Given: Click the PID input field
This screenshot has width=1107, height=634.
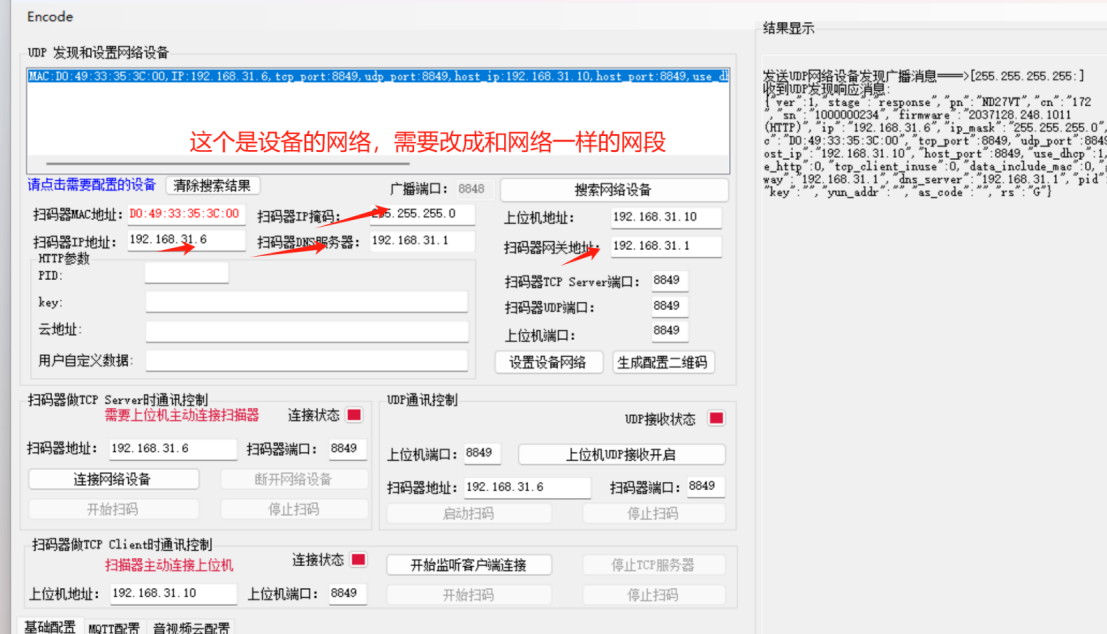Looking at the screenshot, I should click(x=186, y=273).
